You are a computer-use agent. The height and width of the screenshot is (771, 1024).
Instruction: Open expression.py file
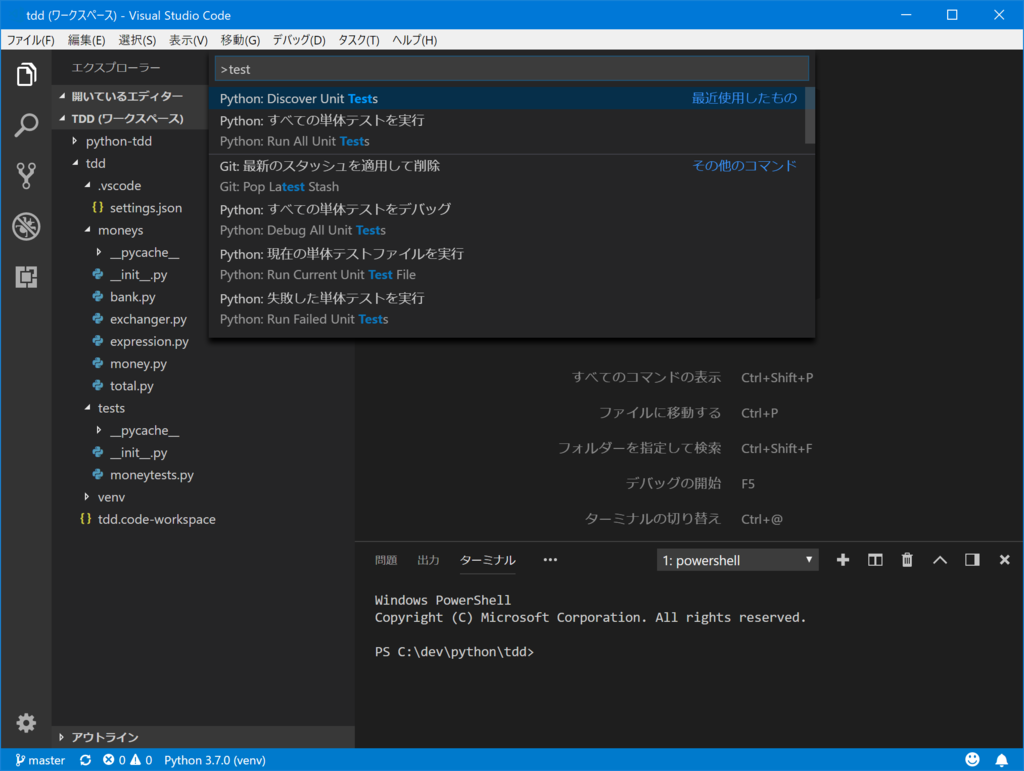click(x=149, y=341)
